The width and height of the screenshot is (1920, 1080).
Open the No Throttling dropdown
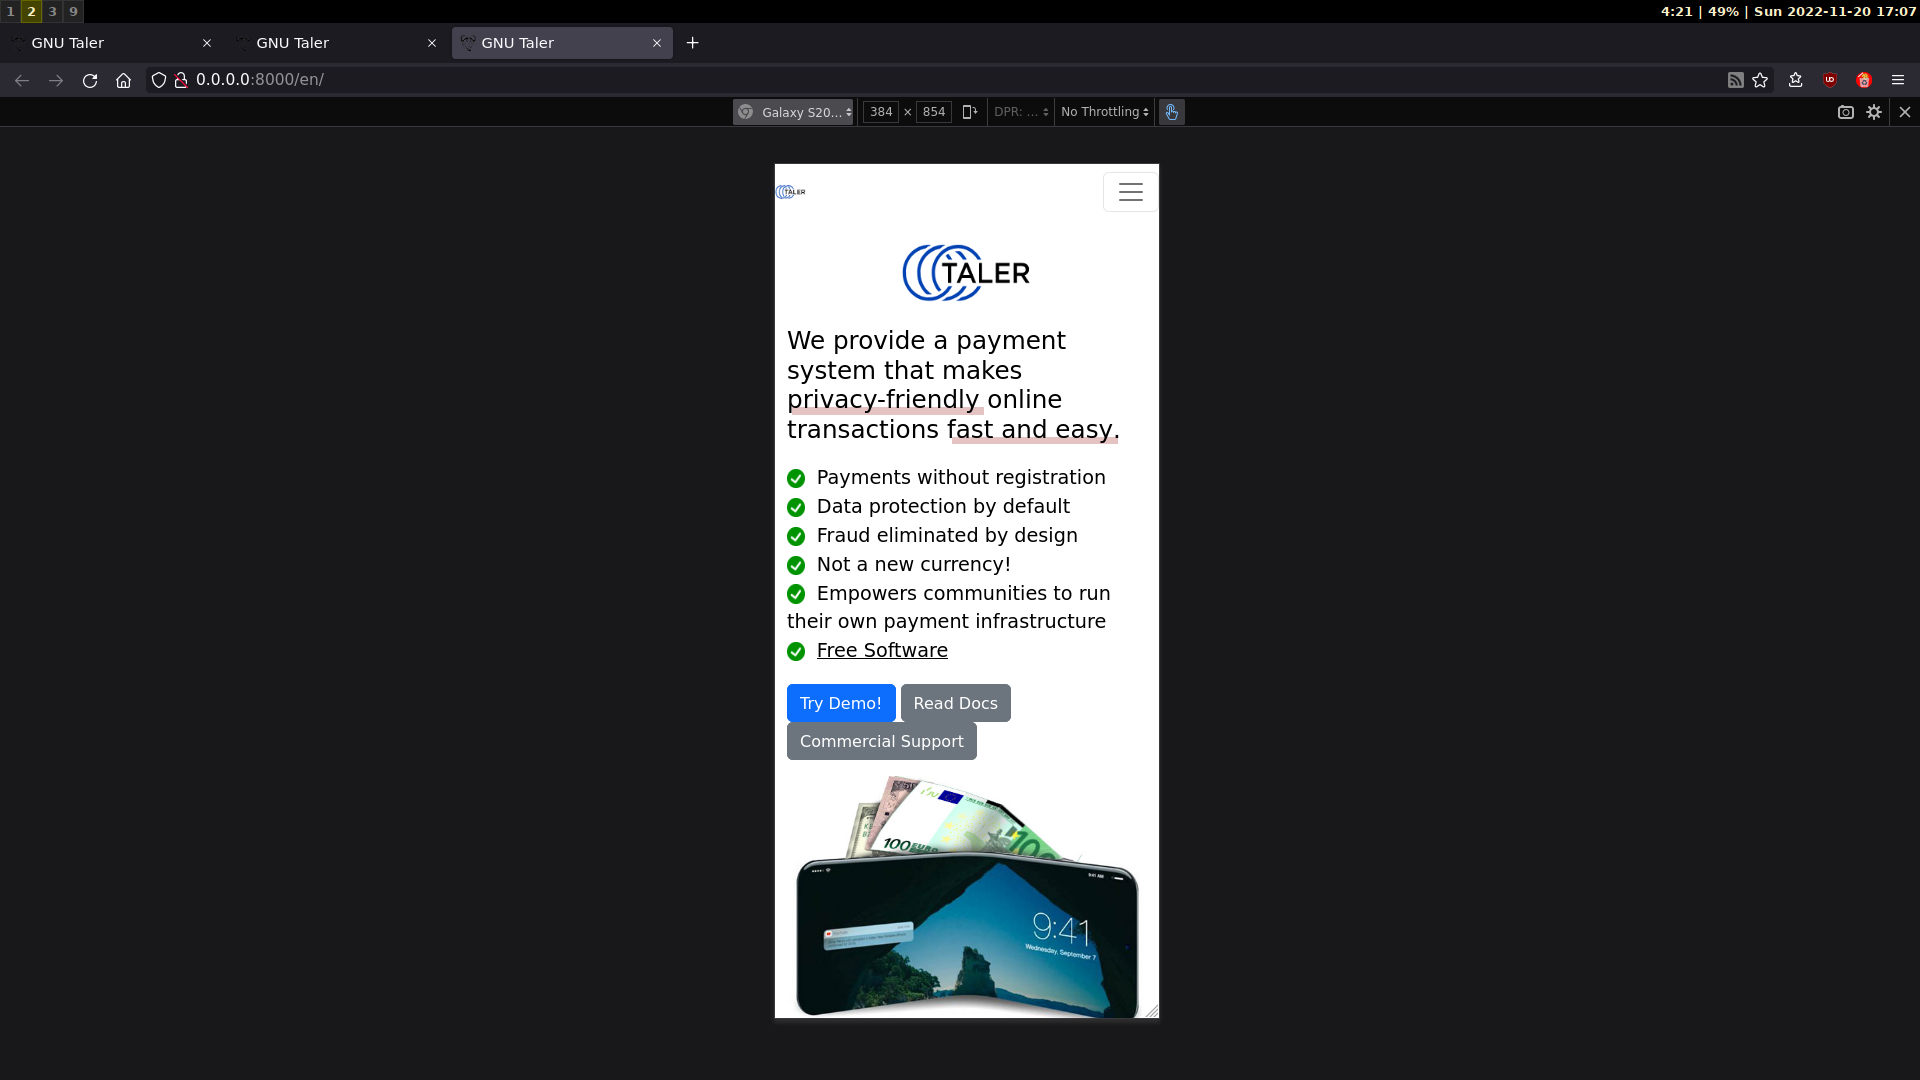coord(1104,112)
